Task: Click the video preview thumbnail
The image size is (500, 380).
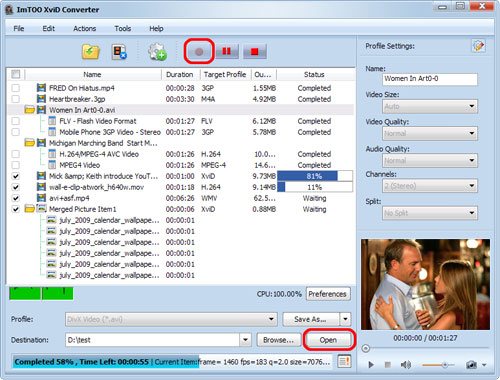Action: point(425,284)
